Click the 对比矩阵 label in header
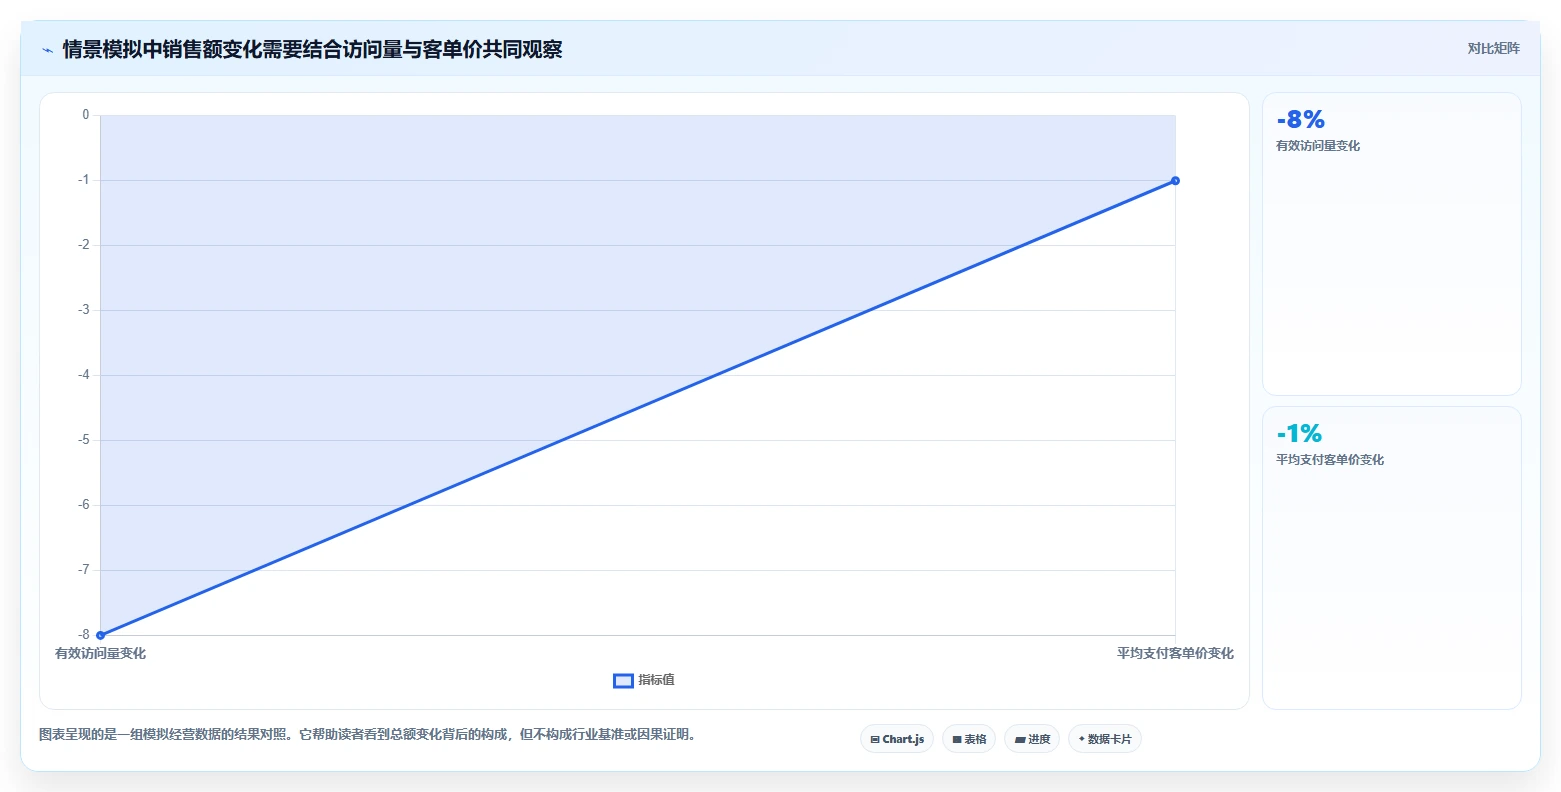This screenshot has height=792, width=1561. (x=1493, y=49)
